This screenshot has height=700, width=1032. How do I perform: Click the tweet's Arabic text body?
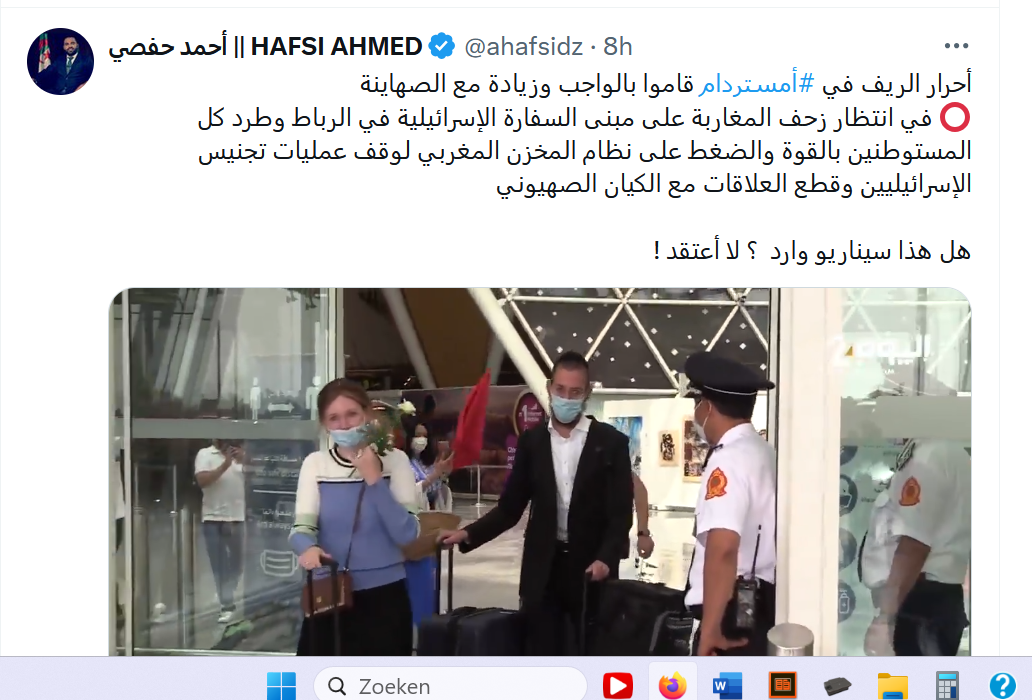click(584, 167)
